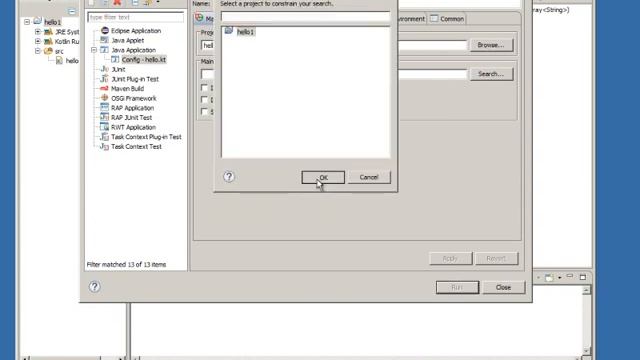The image size is (640, 360).
Task: Click the Apply button
Action: click(451, 258)
